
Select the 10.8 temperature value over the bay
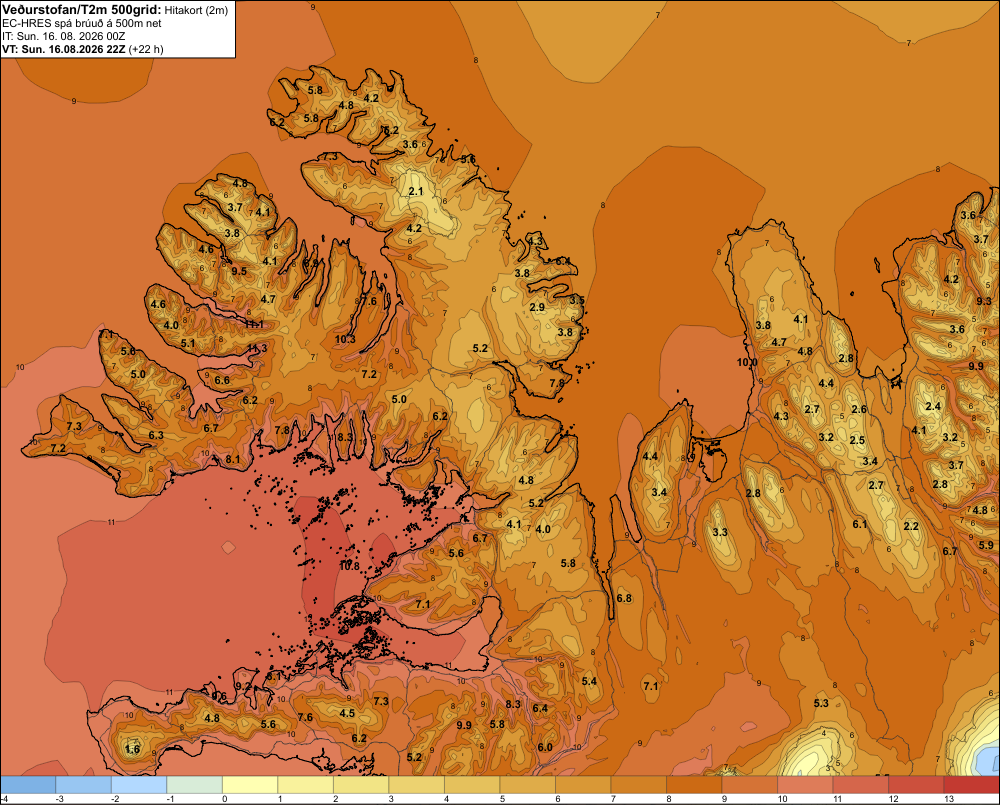click(349, 566)
